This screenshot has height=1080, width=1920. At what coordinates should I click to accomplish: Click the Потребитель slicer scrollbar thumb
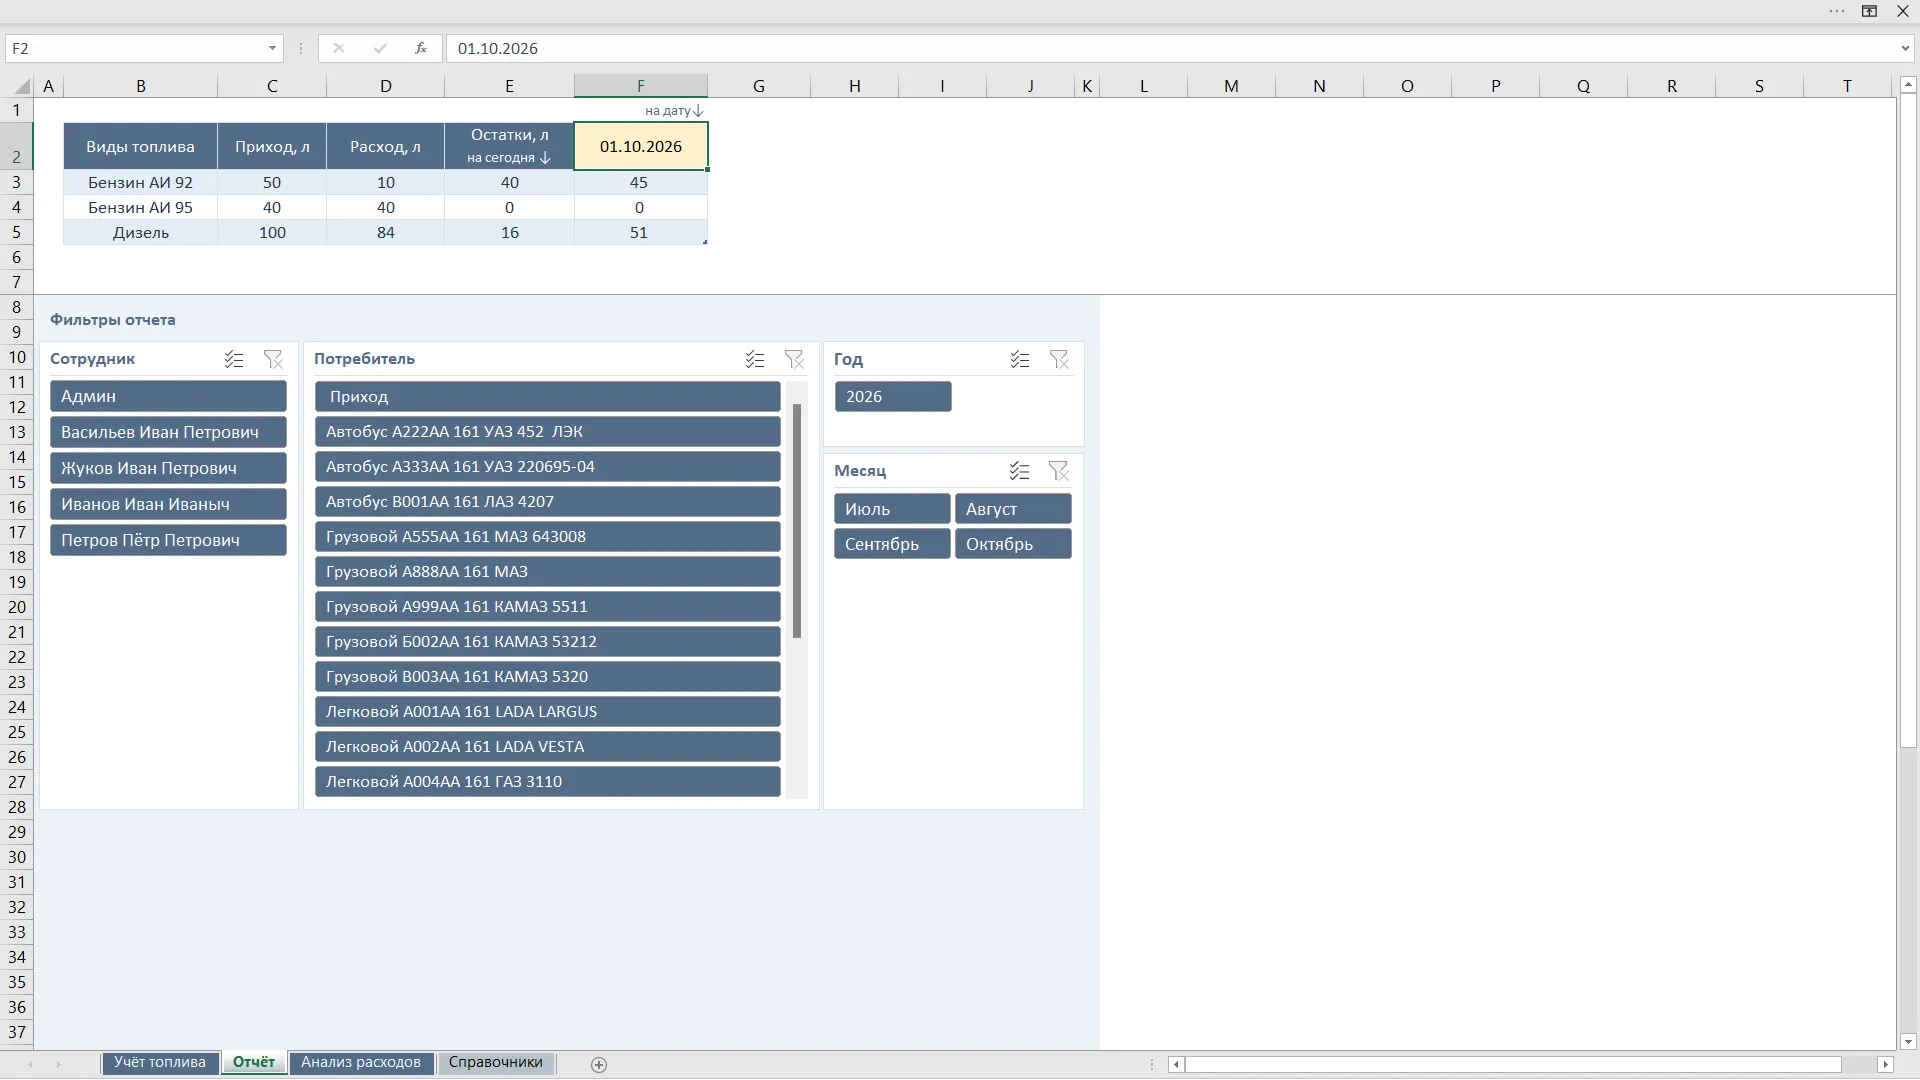pos(797,521)
